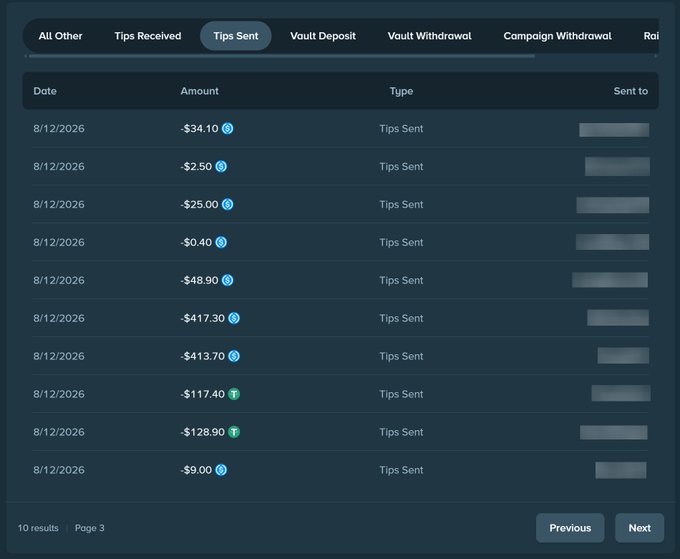Screen dimensions: 680x559
Task: Select the -$48.90 amount
Action: coord(199,280)
